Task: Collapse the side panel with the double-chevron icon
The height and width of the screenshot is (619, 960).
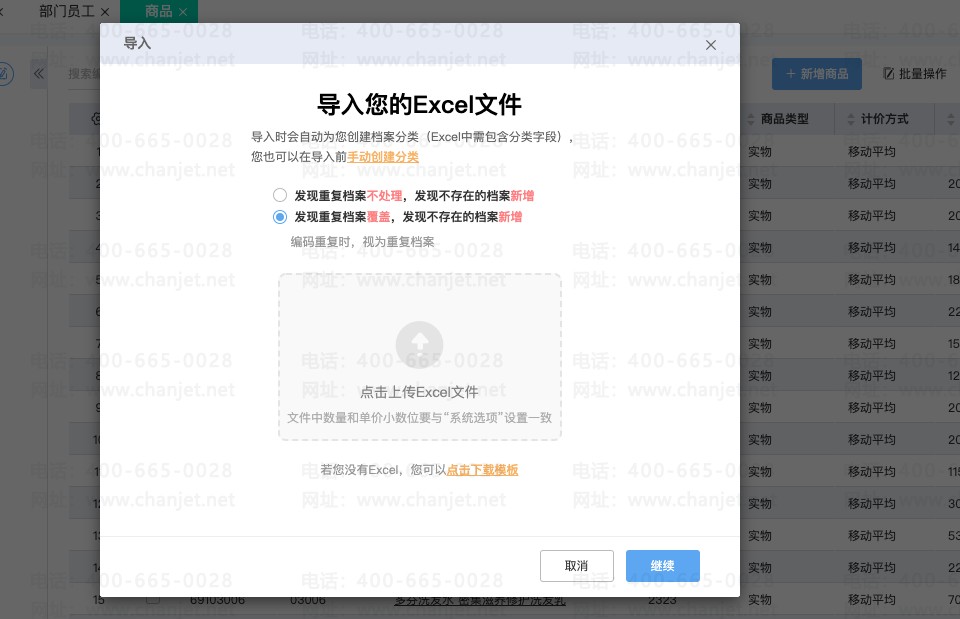Action: coord(39,74)
